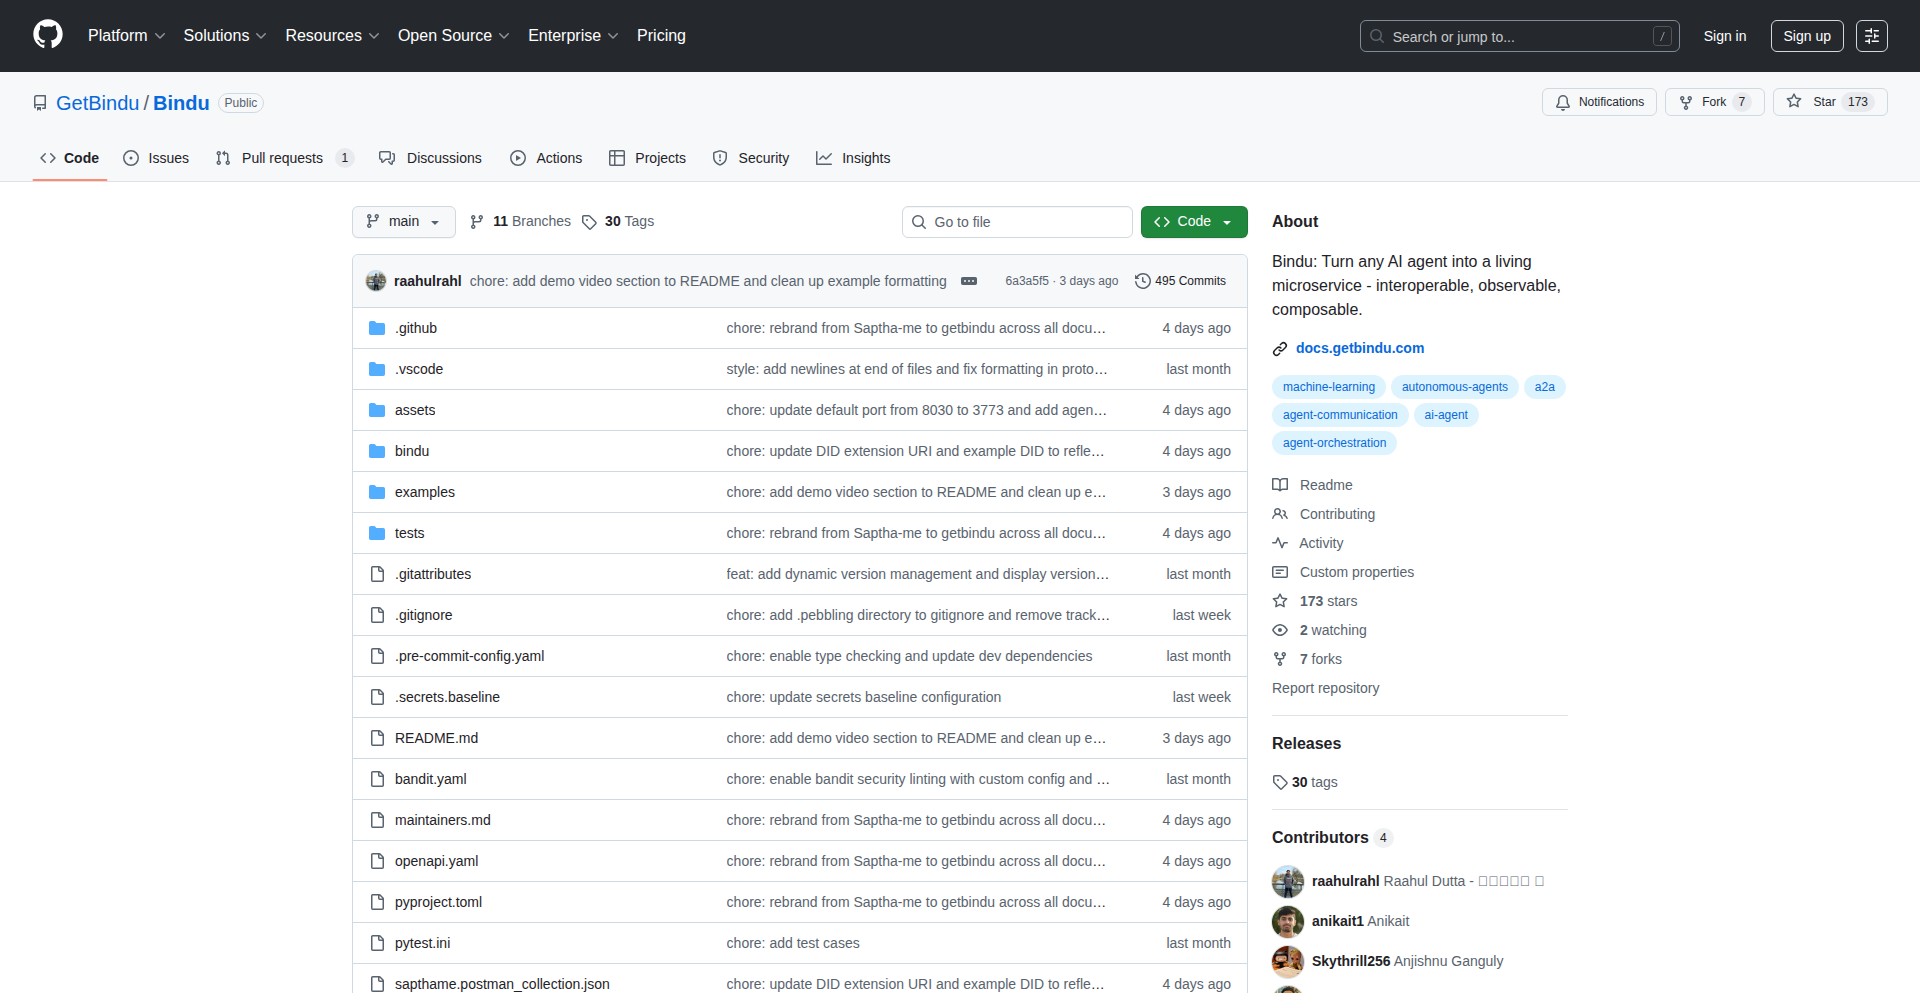The image size is (1920, 993).
Task: Follow the machine-learning topic link
Action: 1328,387
